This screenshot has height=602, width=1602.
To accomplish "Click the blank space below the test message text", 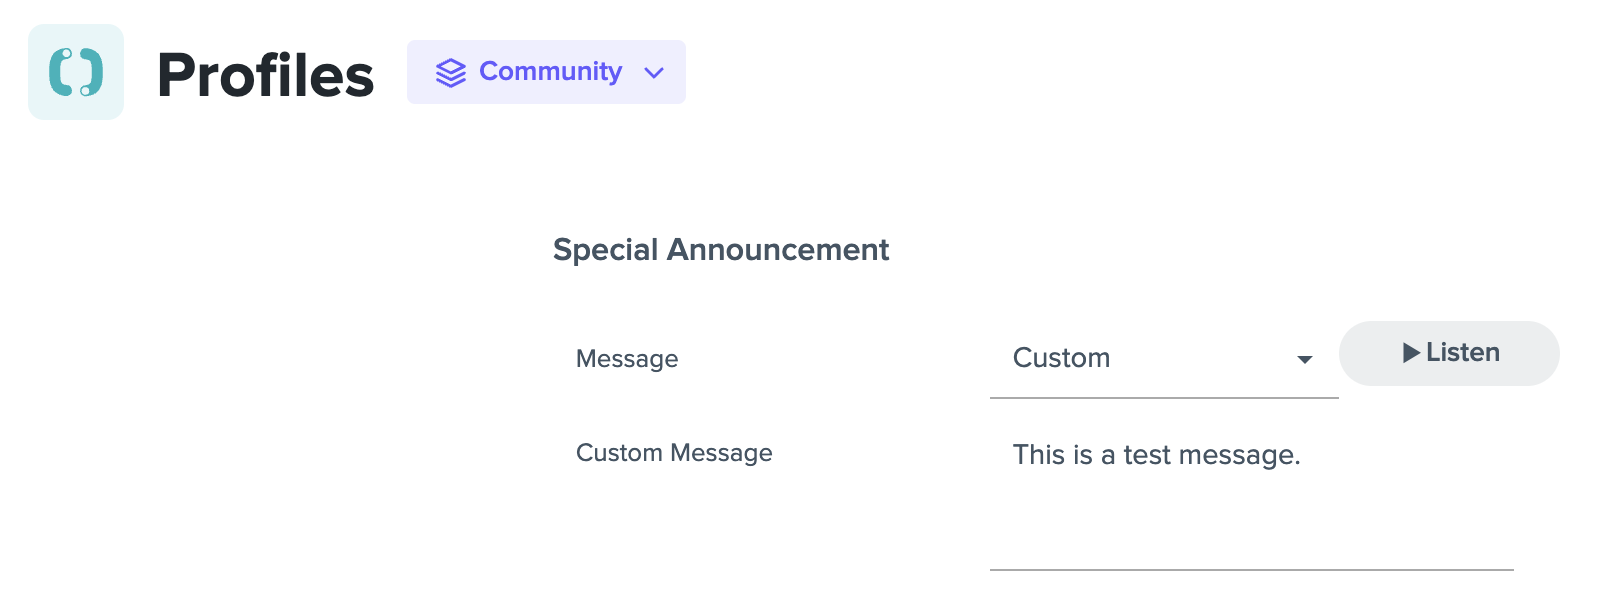I will 1251,520.
